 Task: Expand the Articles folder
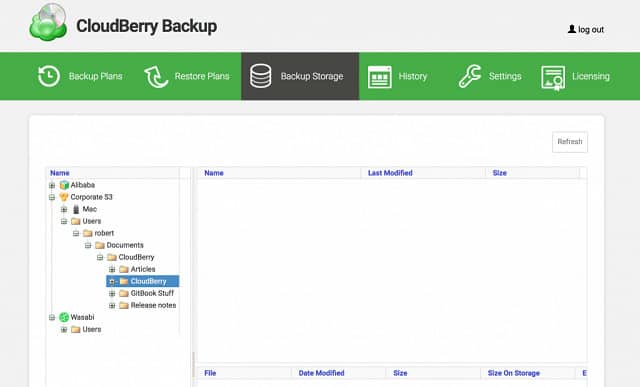[112, 269]
